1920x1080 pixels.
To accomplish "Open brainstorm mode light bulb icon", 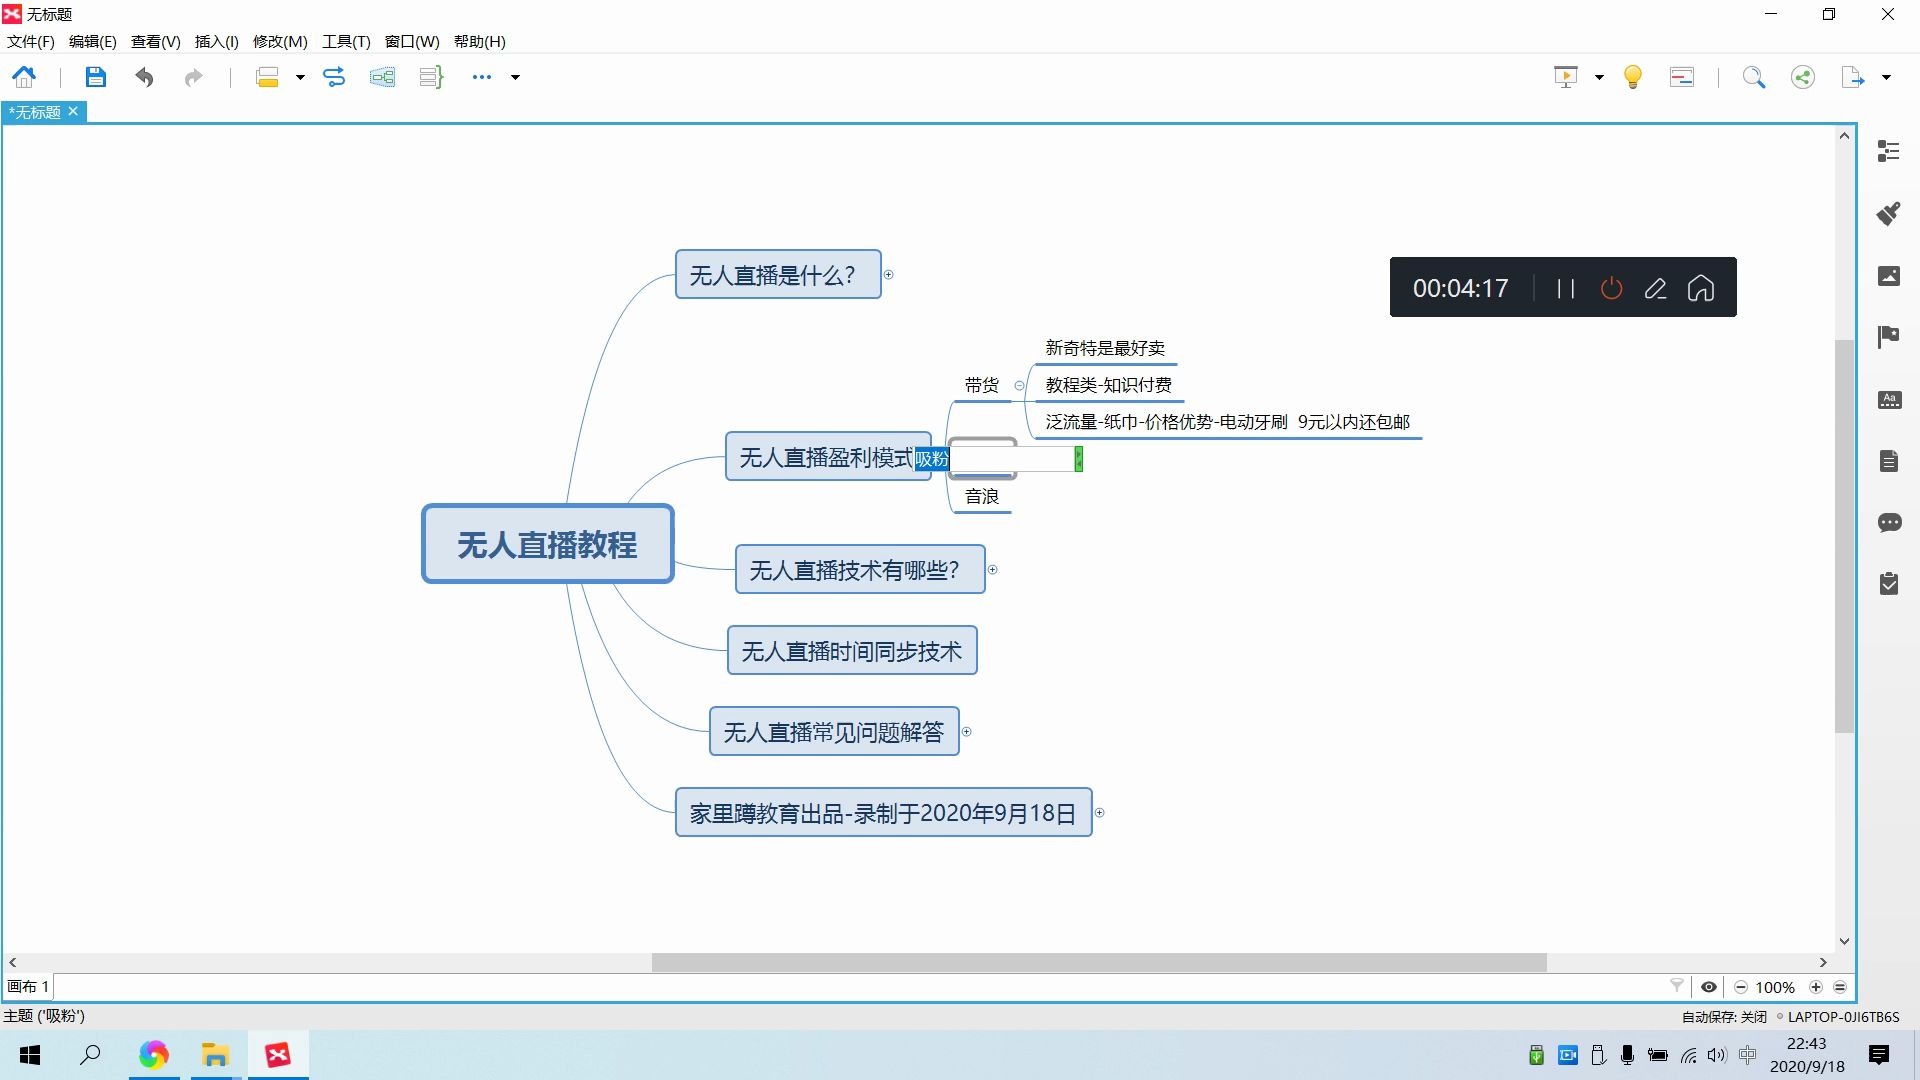I will (1633, 77).
